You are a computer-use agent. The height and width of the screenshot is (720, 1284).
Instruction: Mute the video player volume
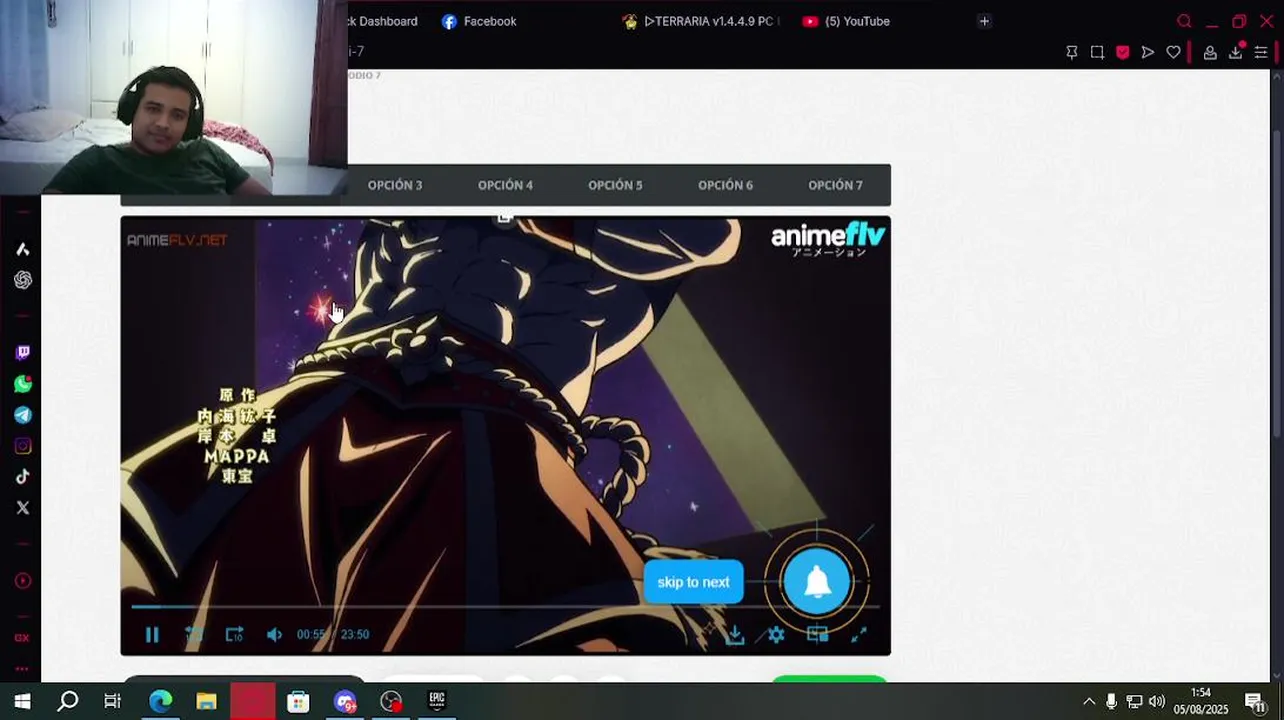[274, 634]
